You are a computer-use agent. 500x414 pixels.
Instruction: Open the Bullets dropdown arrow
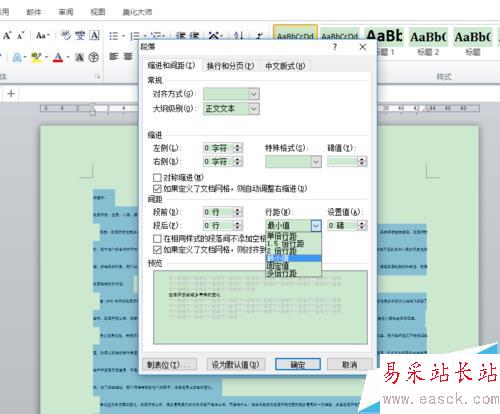click(x=123, y=36)
